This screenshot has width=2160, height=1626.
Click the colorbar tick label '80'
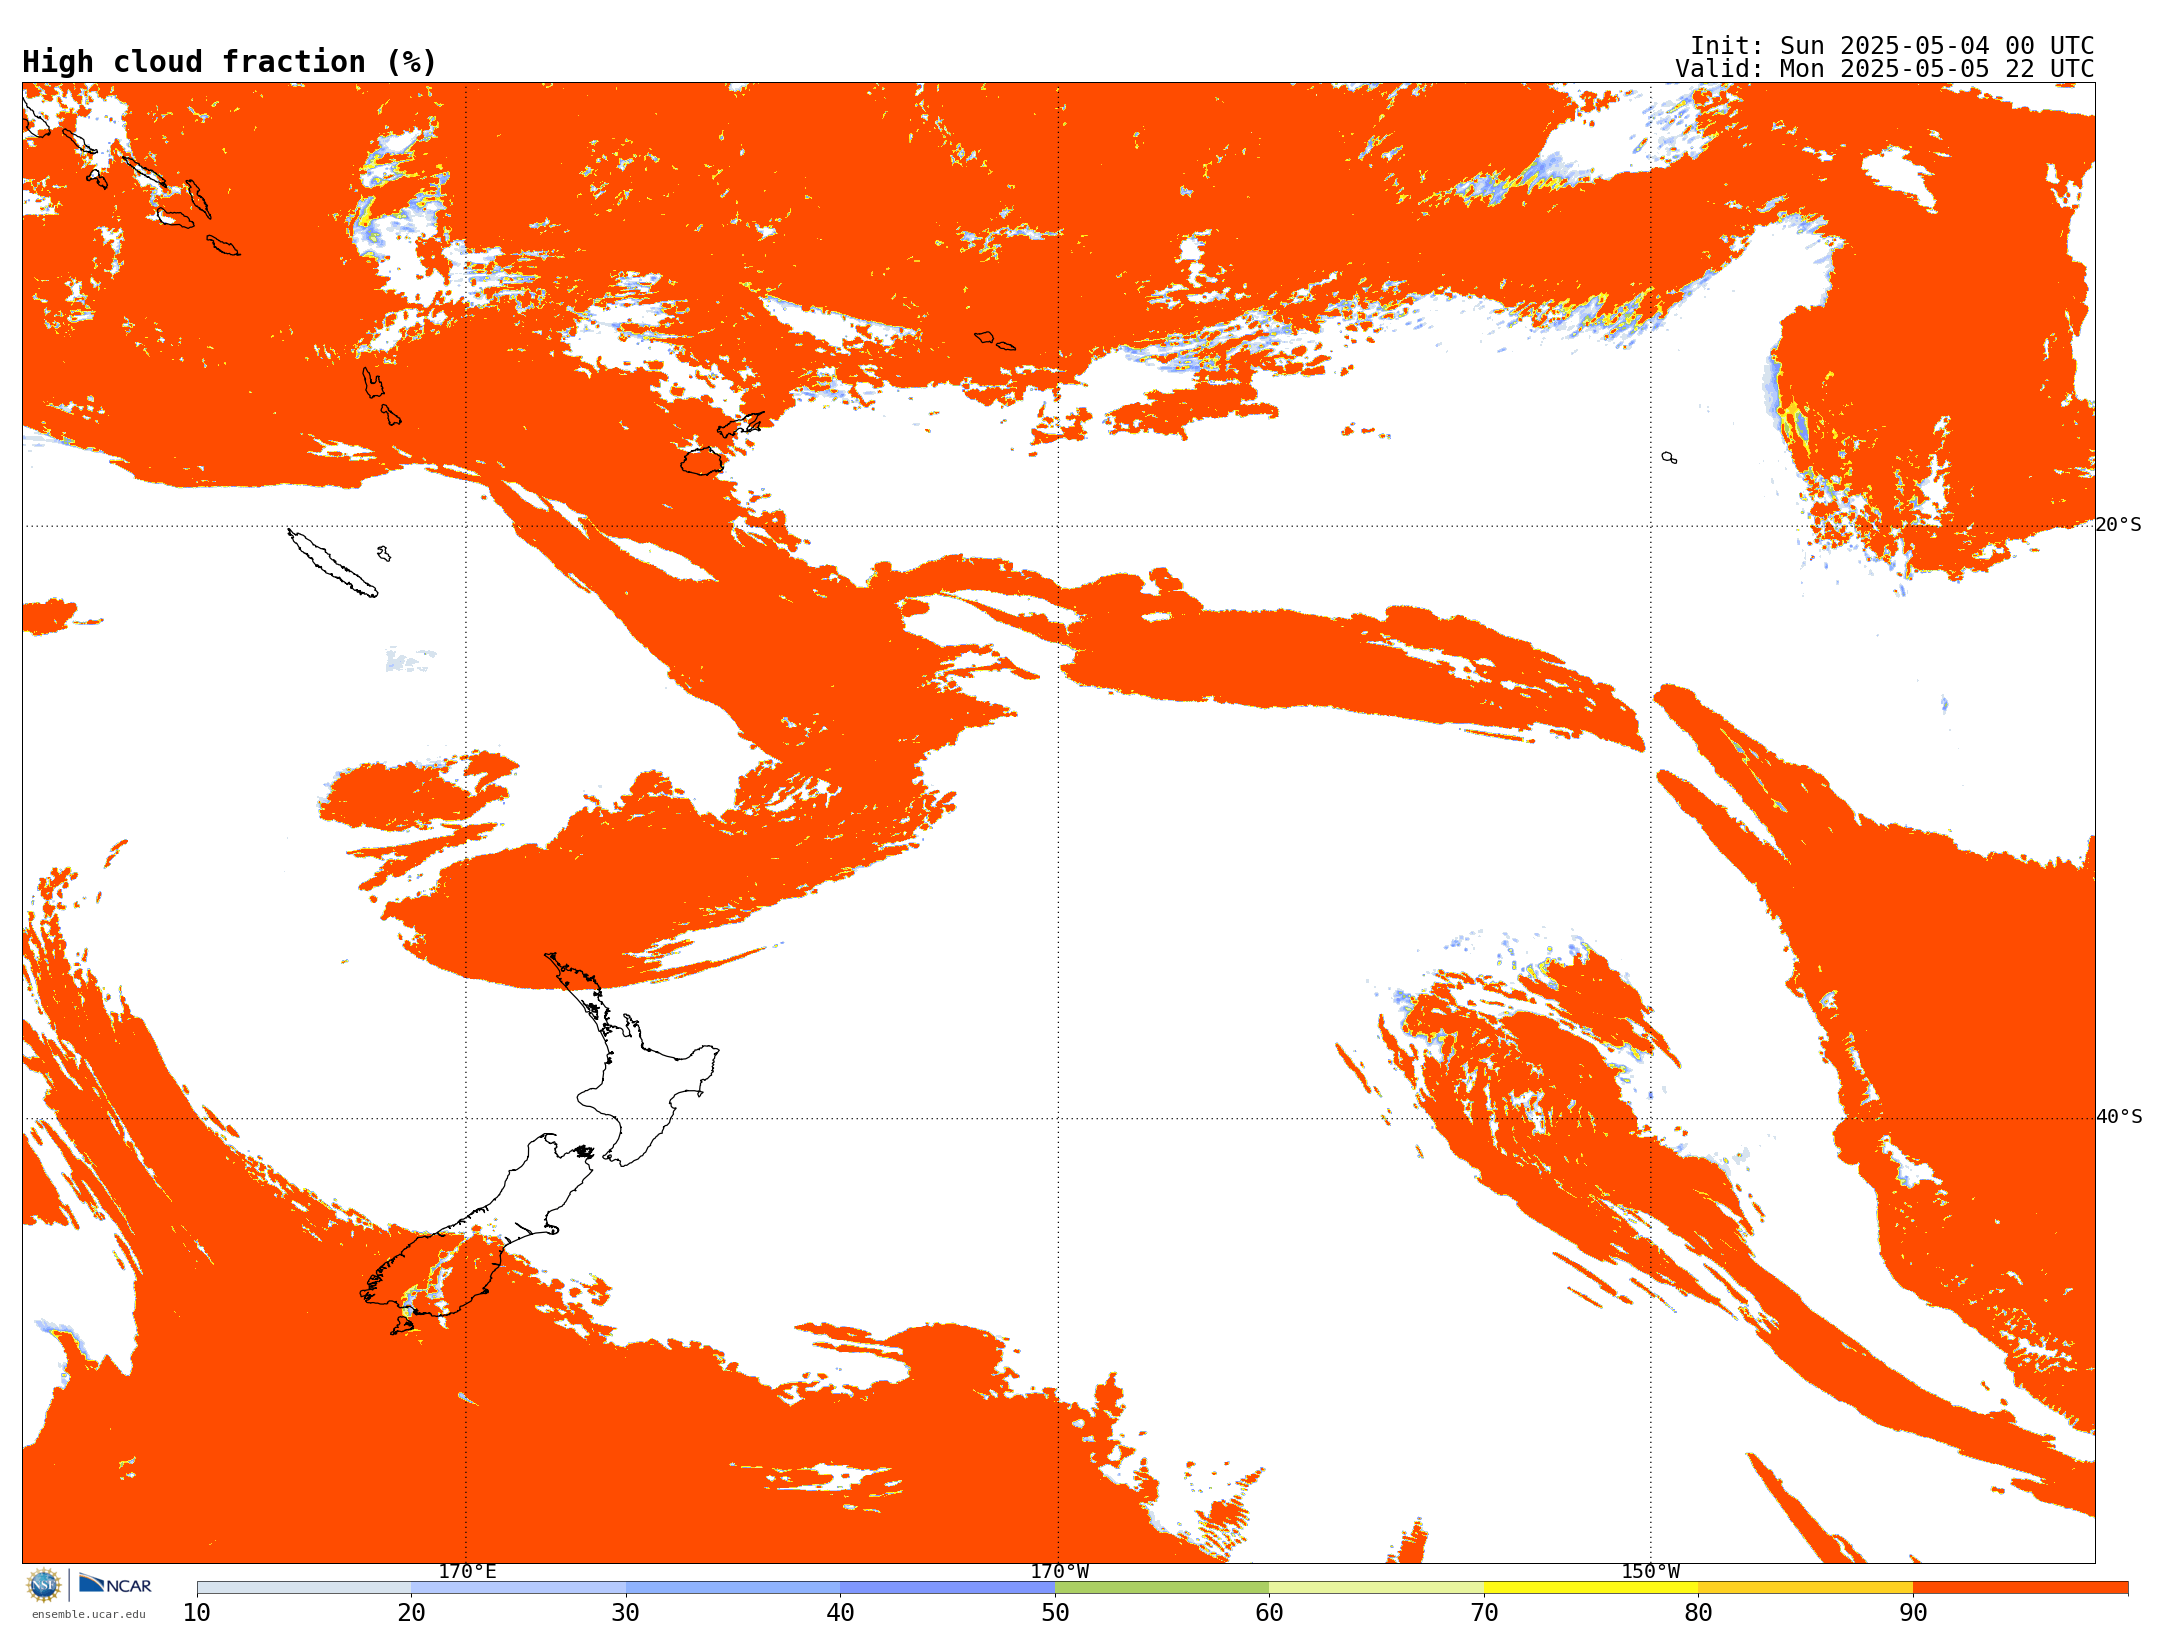pos(1698,1613)
